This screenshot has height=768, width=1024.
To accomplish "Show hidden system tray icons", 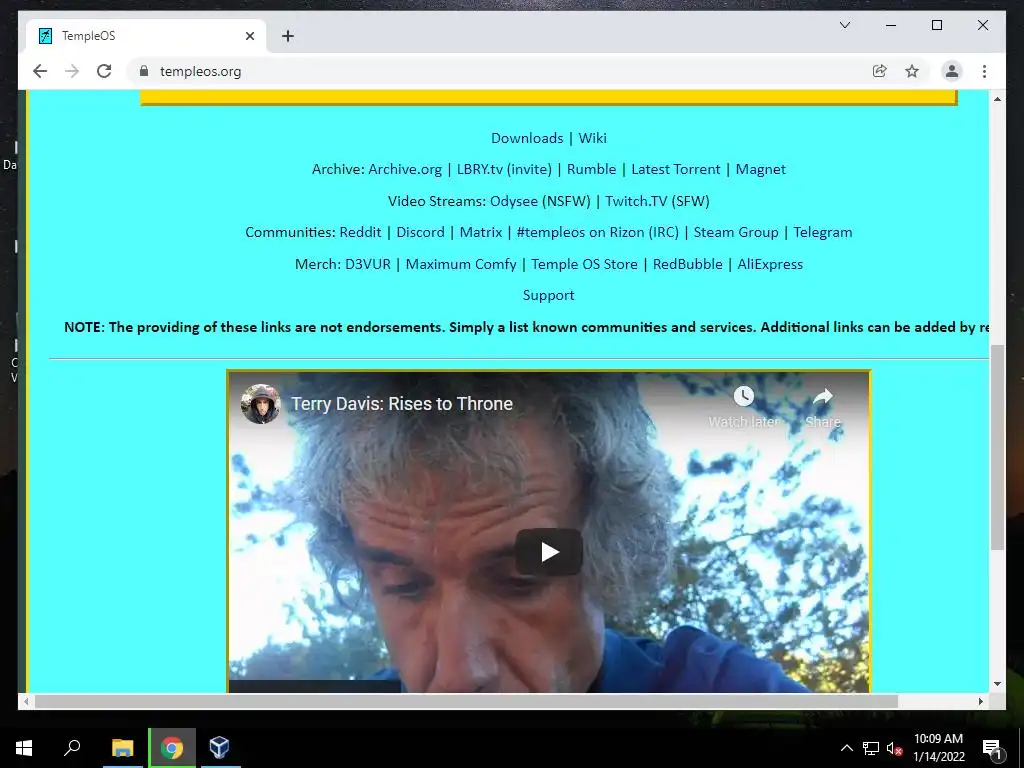I will (846, 748).
